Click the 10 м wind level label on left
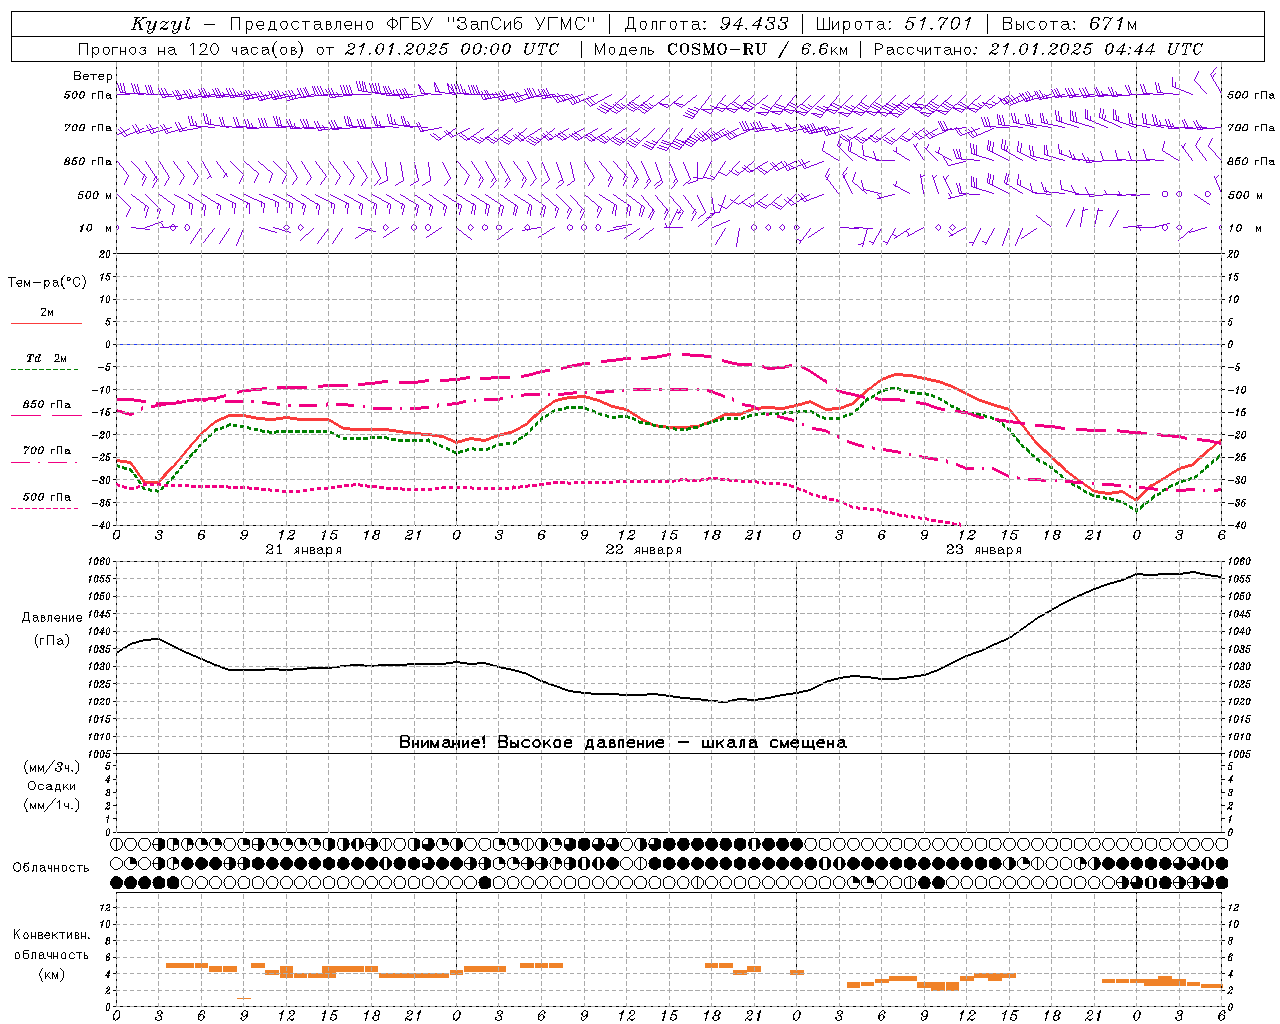Viewport: 1280px width, 1024px height. 96,228
